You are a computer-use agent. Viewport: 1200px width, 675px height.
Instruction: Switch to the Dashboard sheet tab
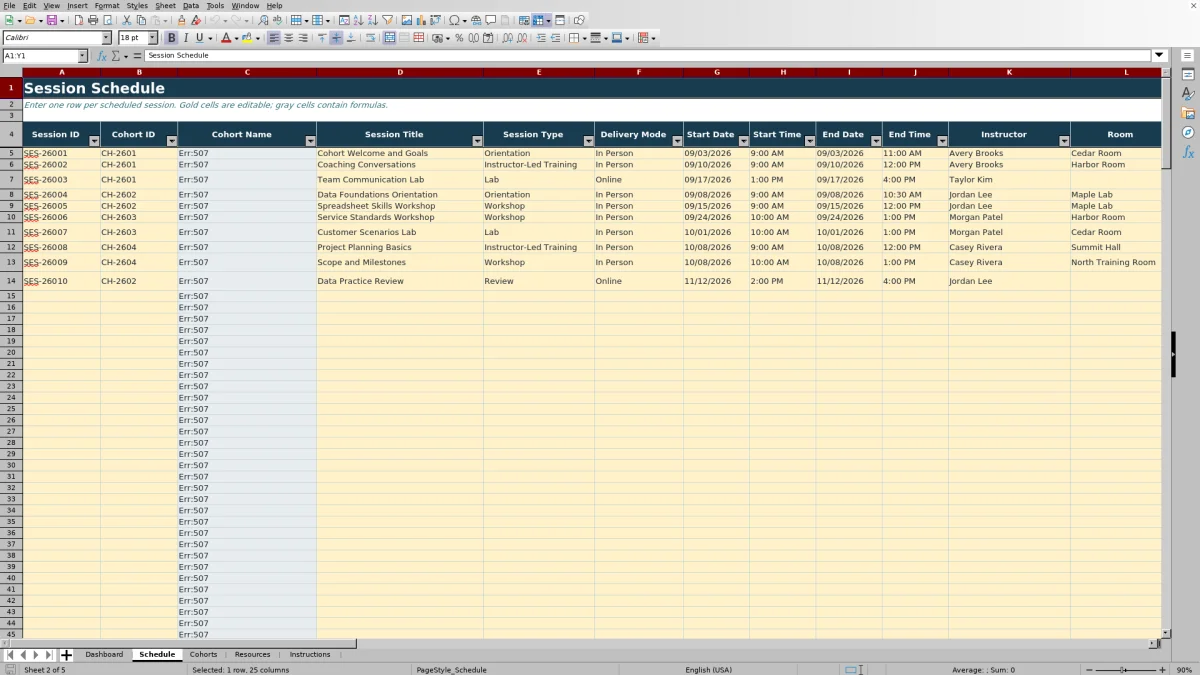[x=104, y=654]
